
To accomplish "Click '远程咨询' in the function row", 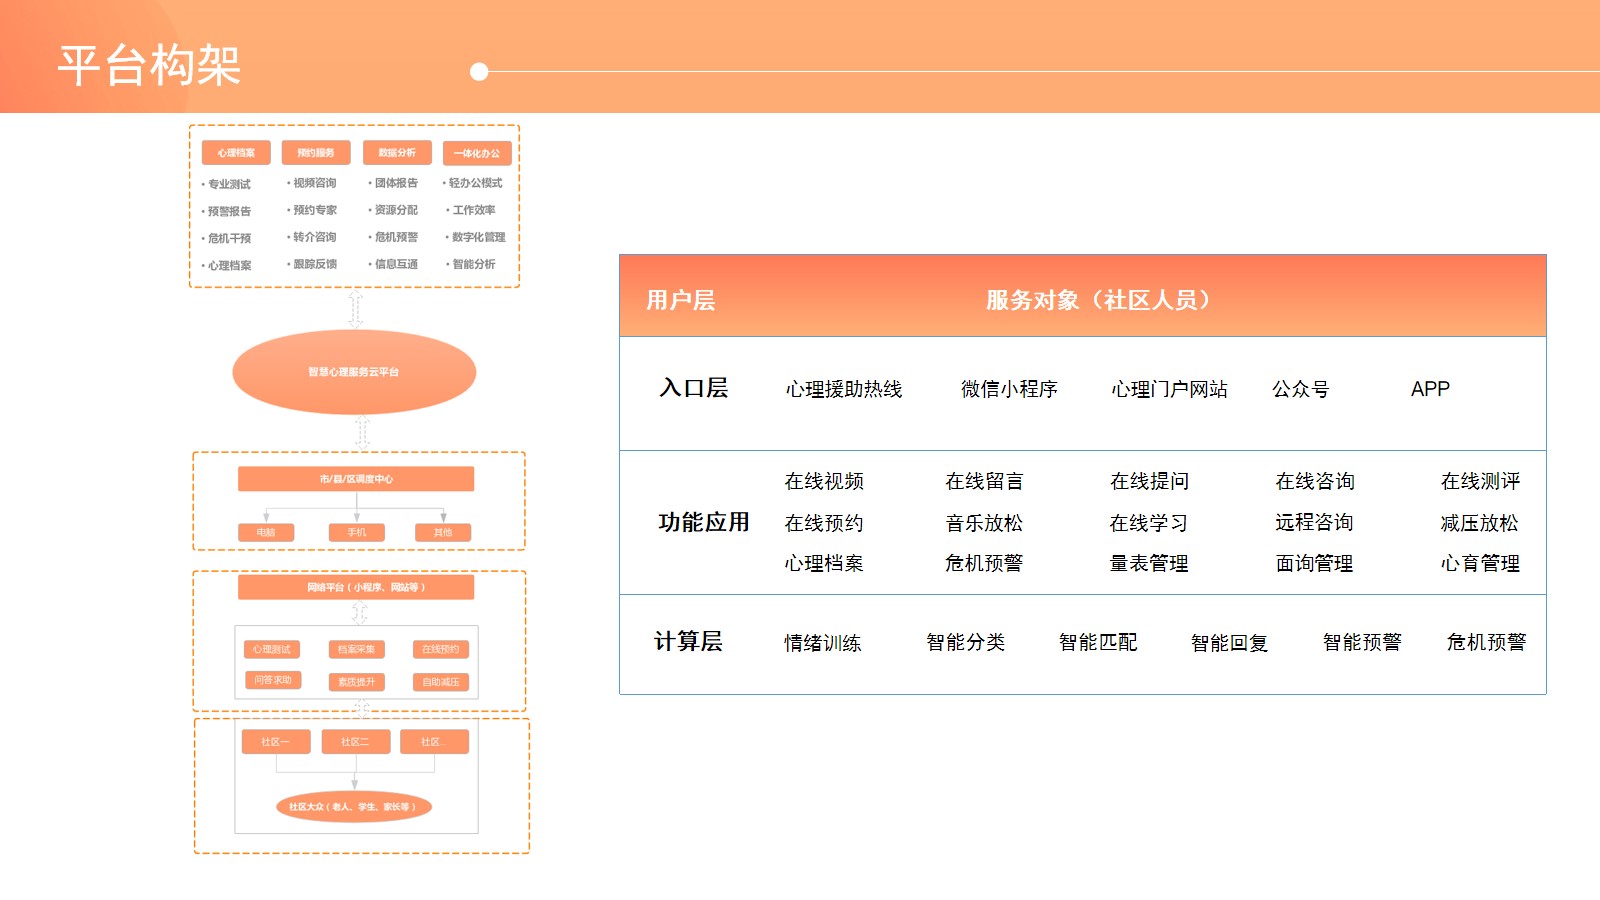I will coord(1315,522).
